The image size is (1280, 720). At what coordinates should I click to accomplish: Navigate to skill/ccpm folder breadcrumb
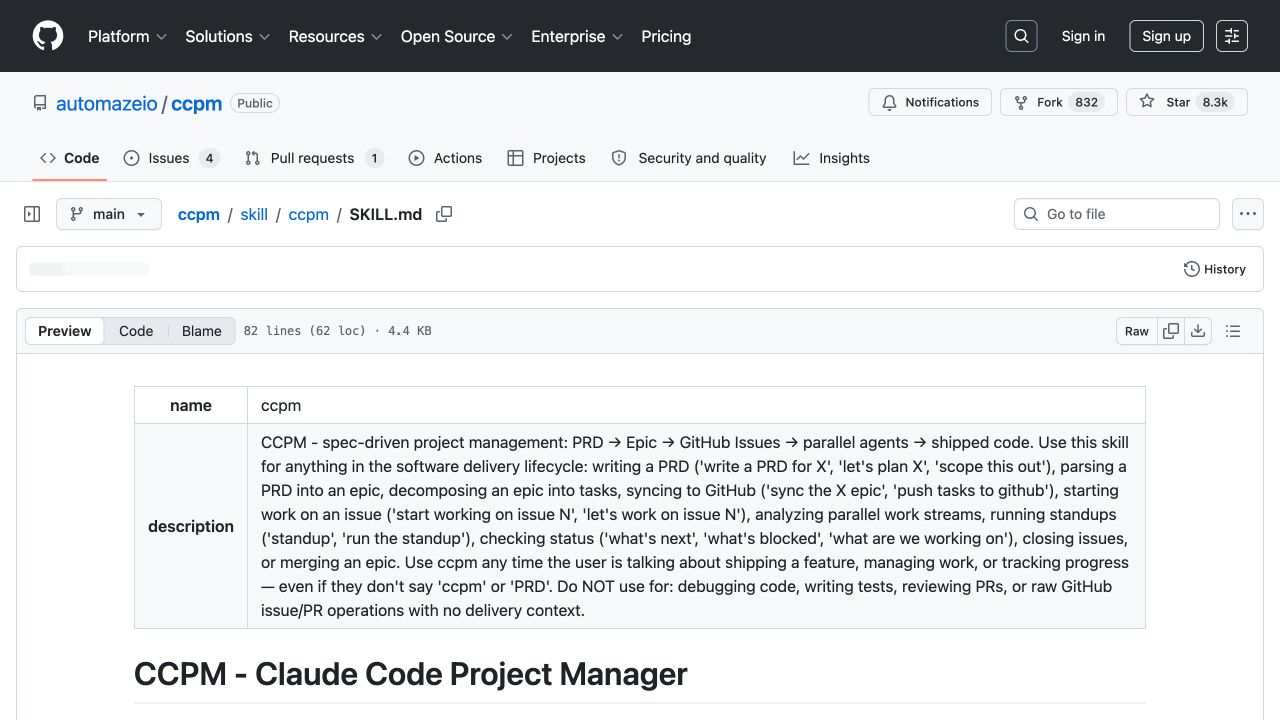tap(309, 214)
